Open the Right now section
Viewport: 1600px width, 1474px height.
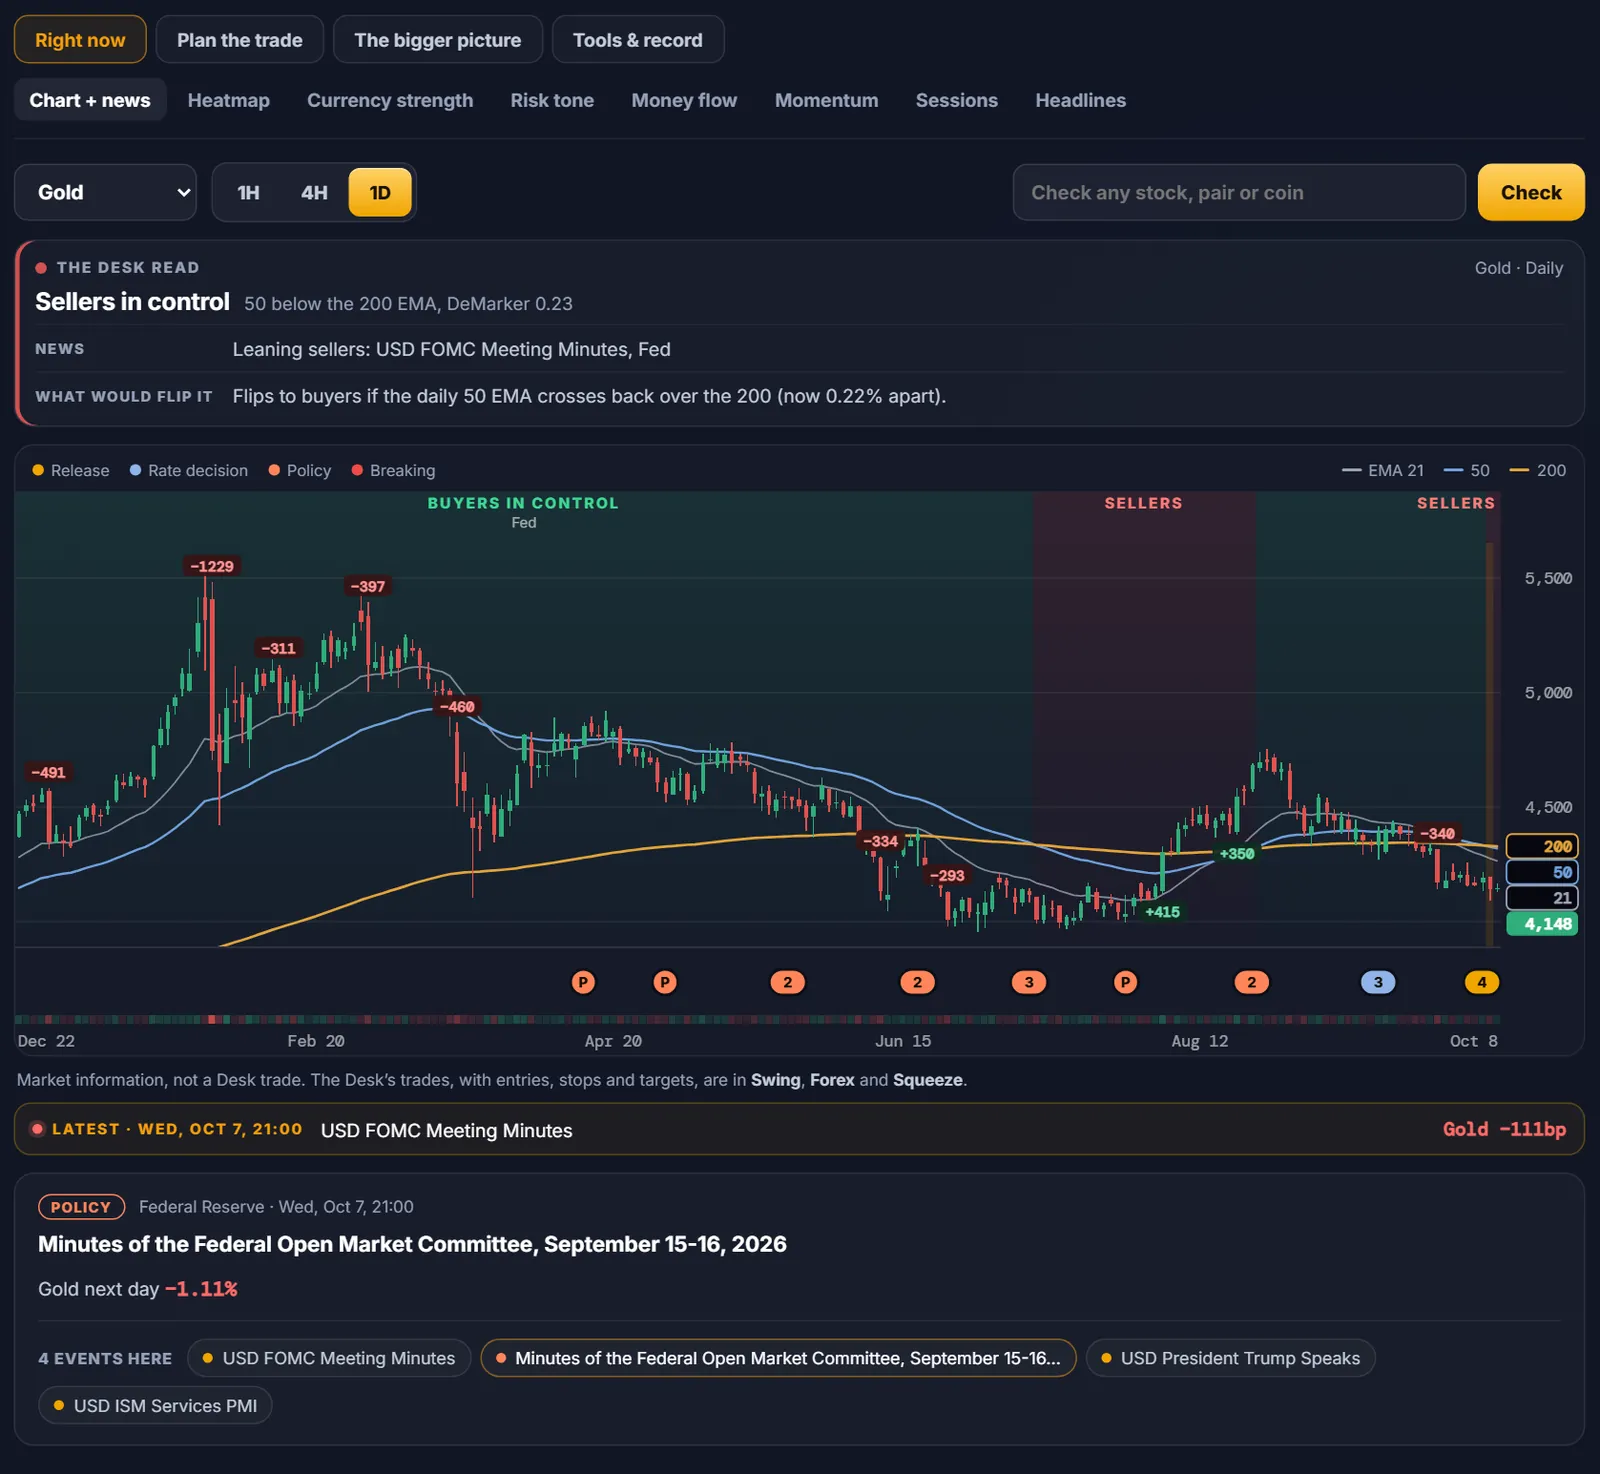[80, 40]
